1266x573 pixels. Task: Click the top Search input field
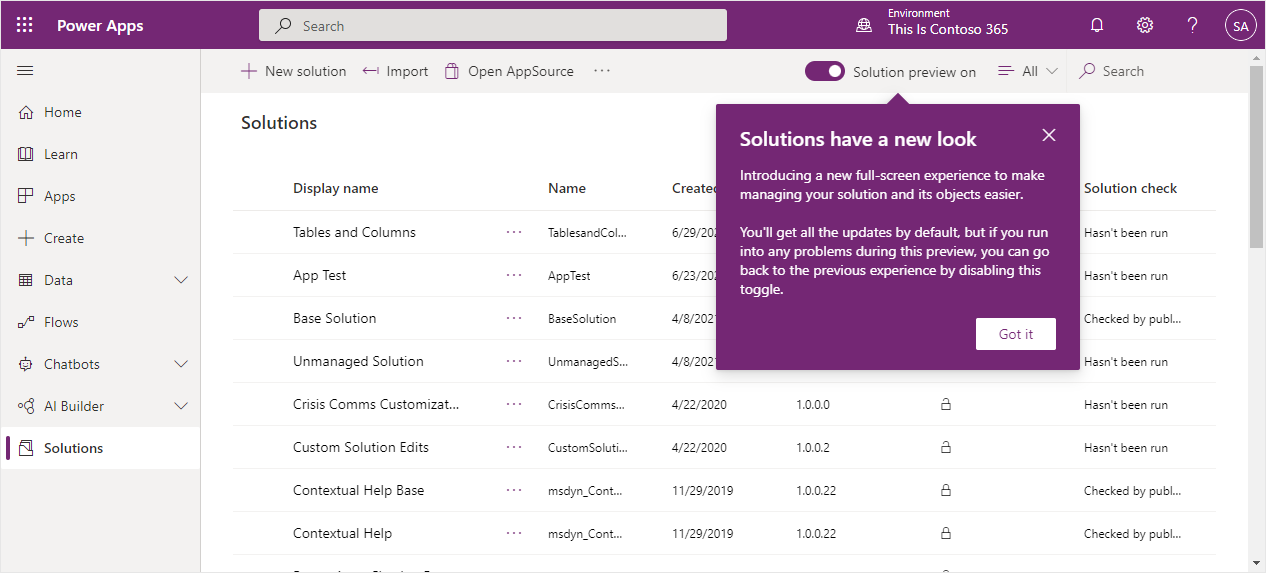[x=492, y=26]
